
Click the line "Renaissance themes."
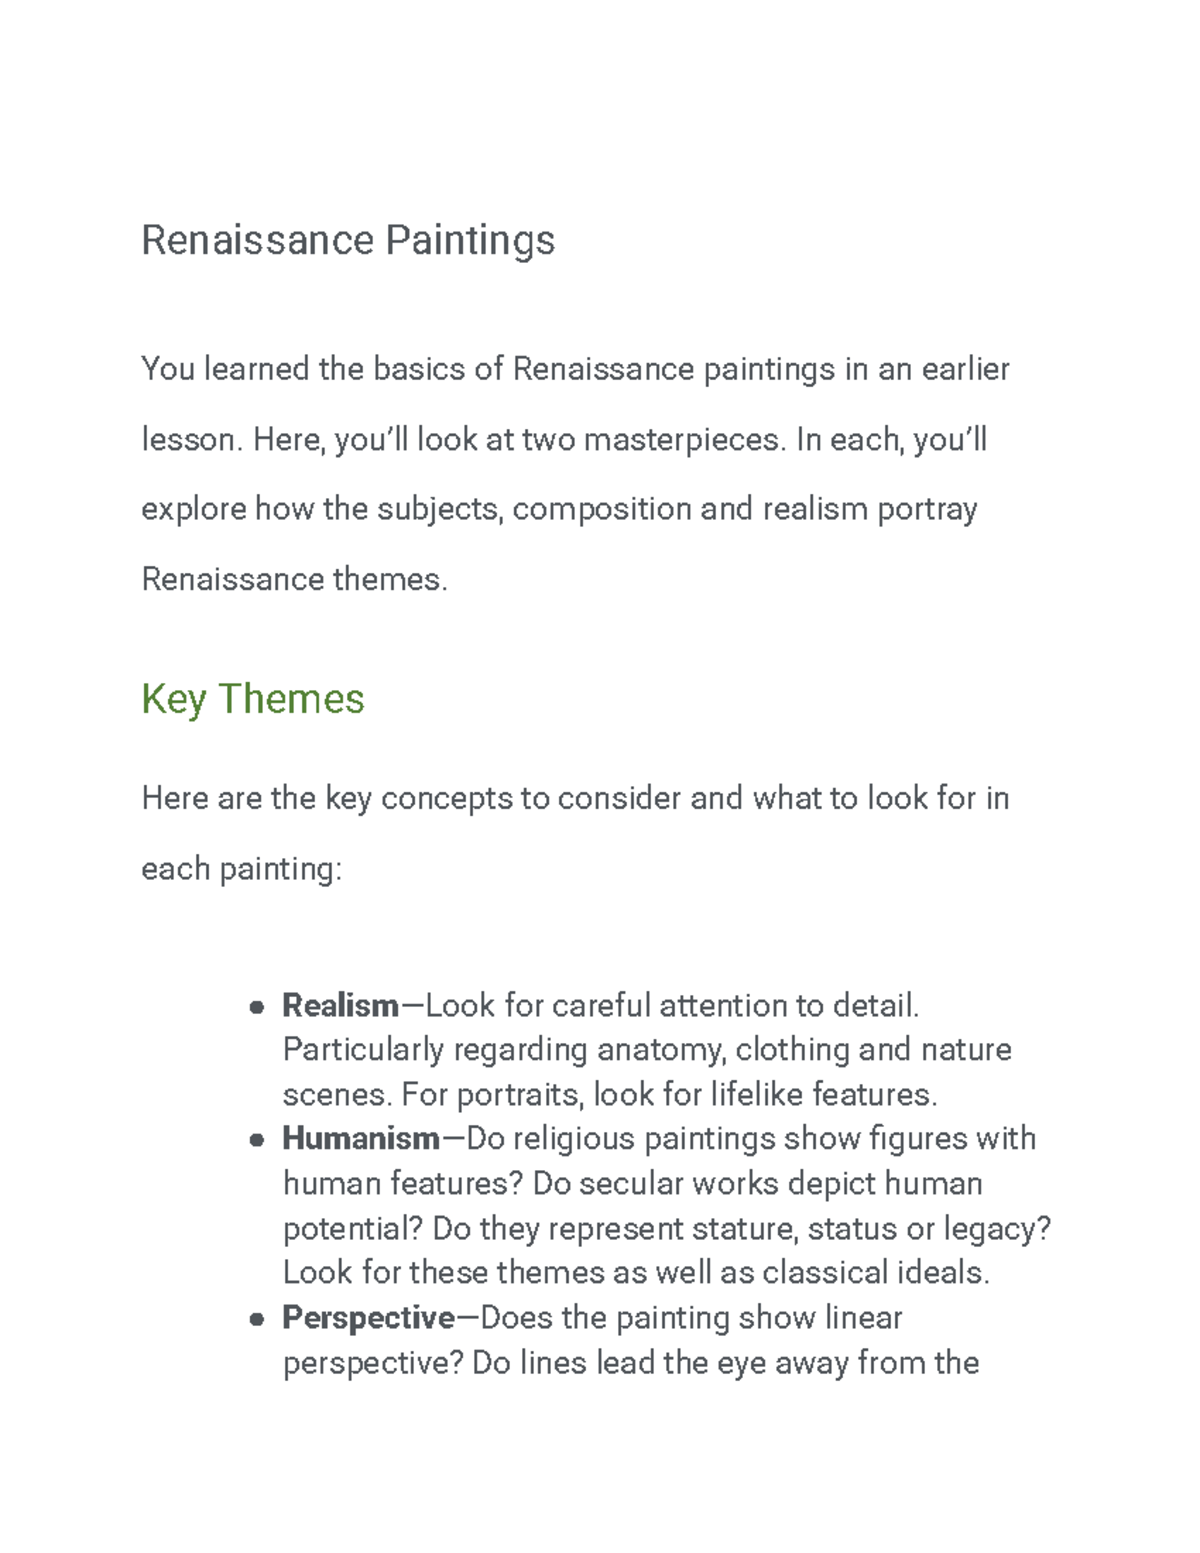[x=295, y=580]
